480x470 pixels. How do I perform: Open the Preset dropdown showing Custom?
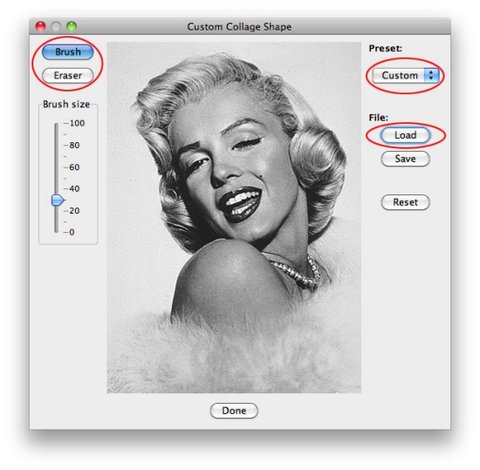pos(405,76)
